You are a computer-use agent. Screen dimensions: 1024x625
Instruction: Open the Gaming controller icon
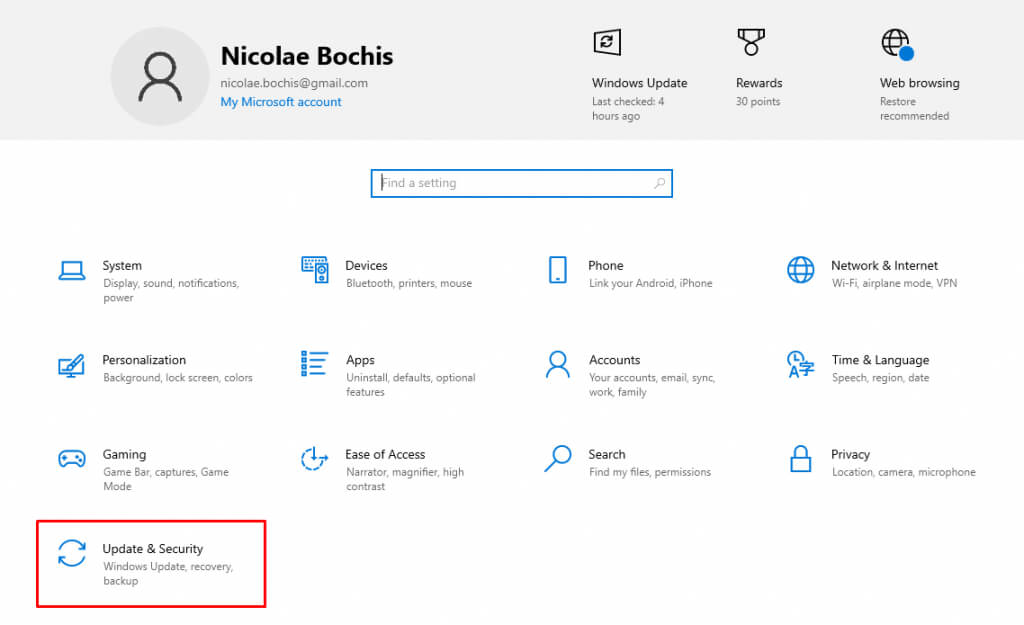(x=72, y=459)
